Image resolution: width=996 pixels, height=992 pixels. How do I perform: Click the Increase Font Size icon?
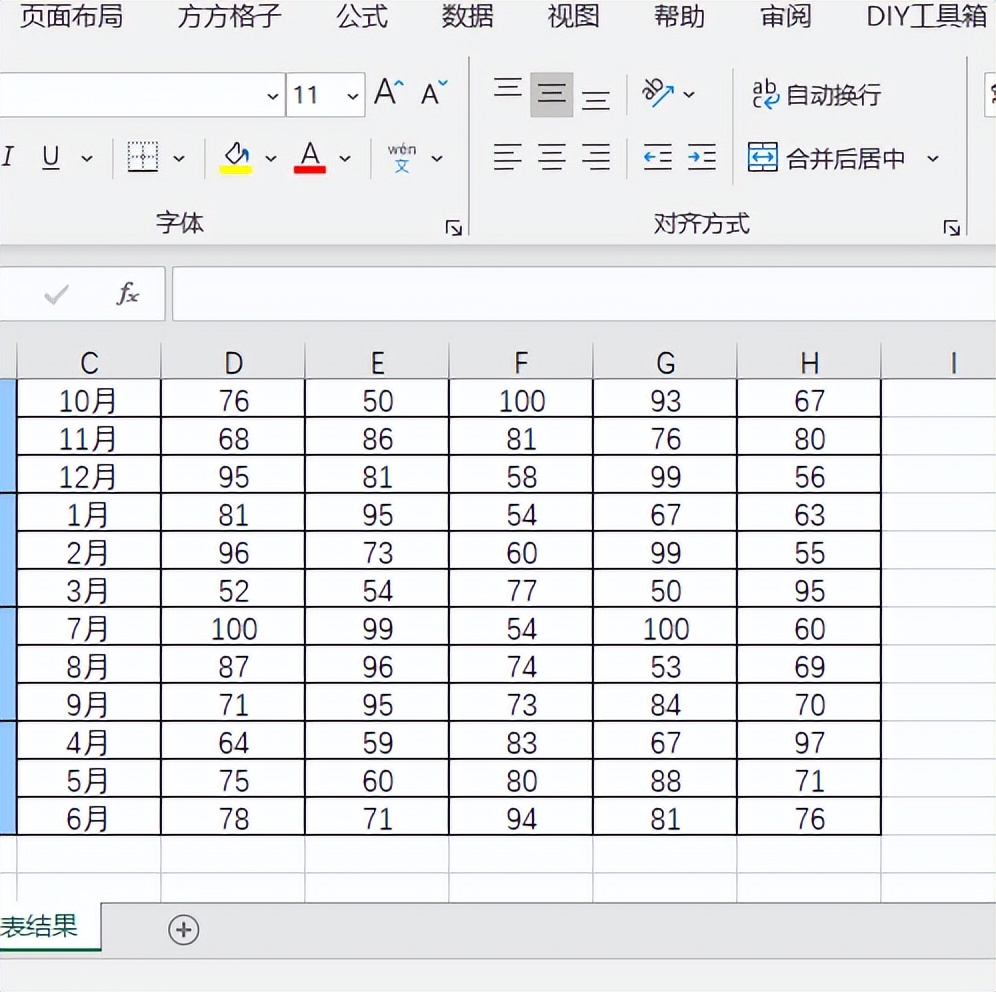click(x=388, y=94)
